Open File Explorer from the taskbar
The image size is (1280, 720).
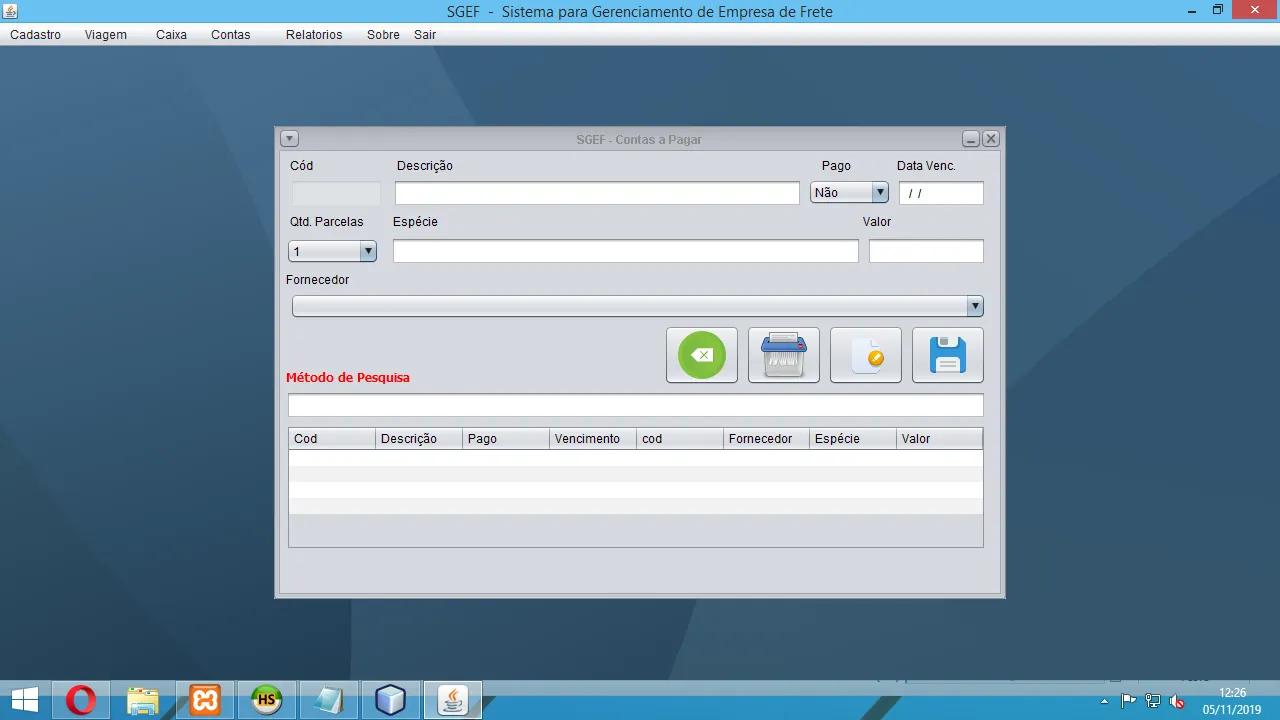coord(143,700)
